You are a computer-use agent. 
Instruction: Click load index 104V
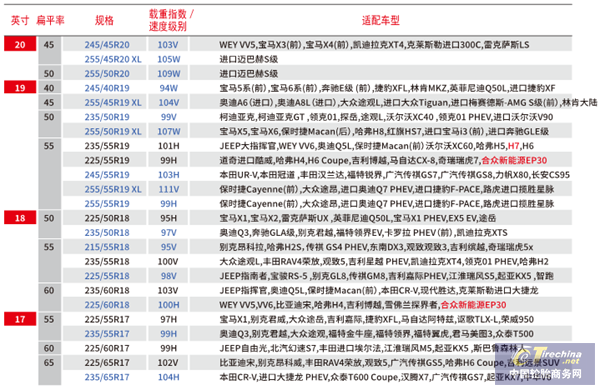pos(169,103)
